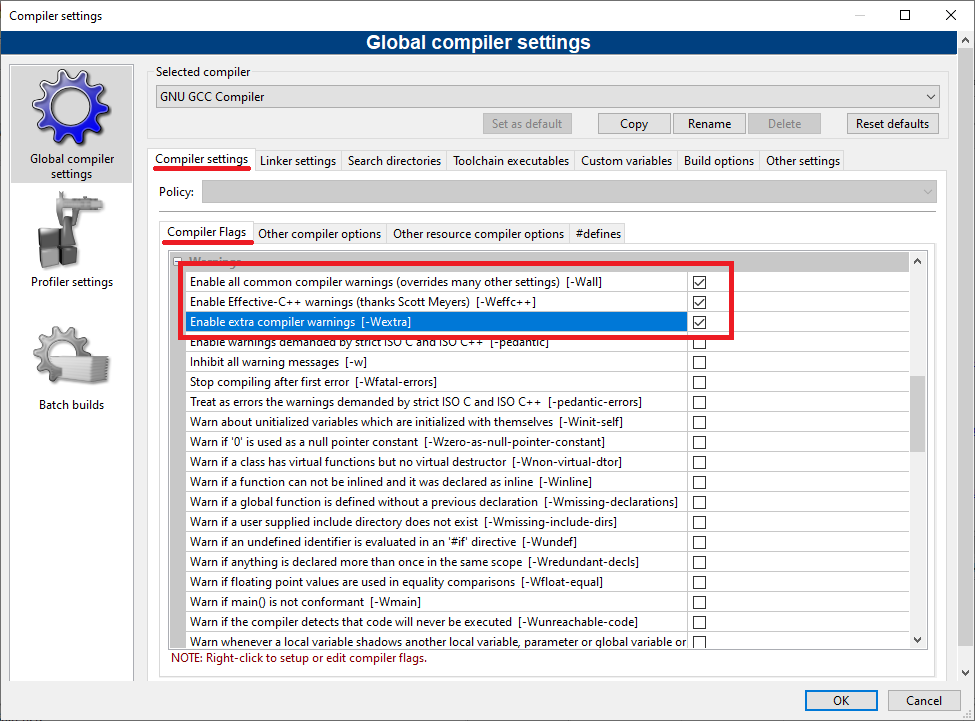Confirm with the OK button
Viewport: 975px width, 721px height.
coord(841,700)
